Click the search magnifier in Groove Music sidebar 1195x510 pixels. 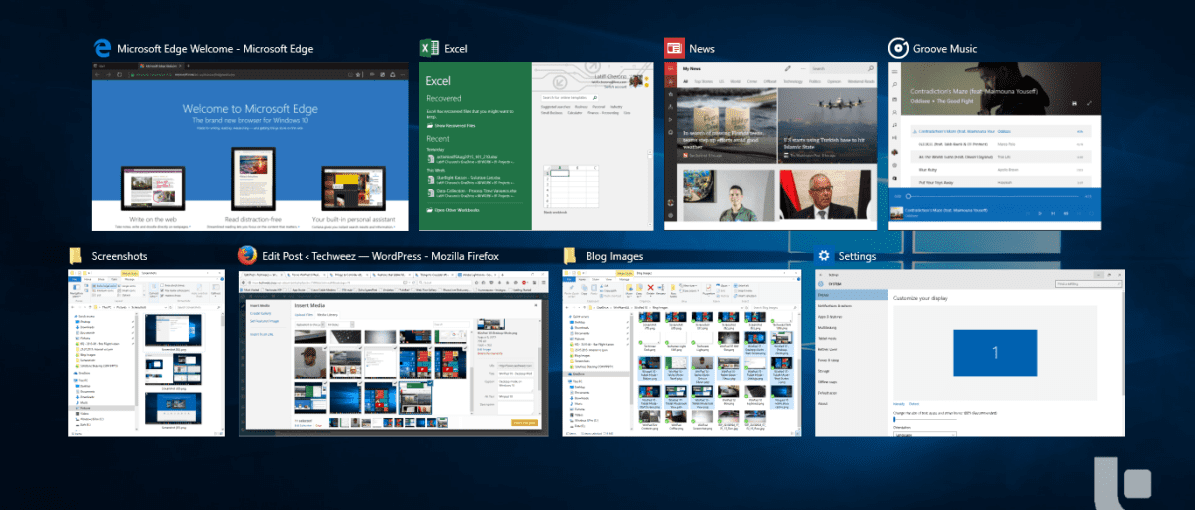(x=895, y=85)
